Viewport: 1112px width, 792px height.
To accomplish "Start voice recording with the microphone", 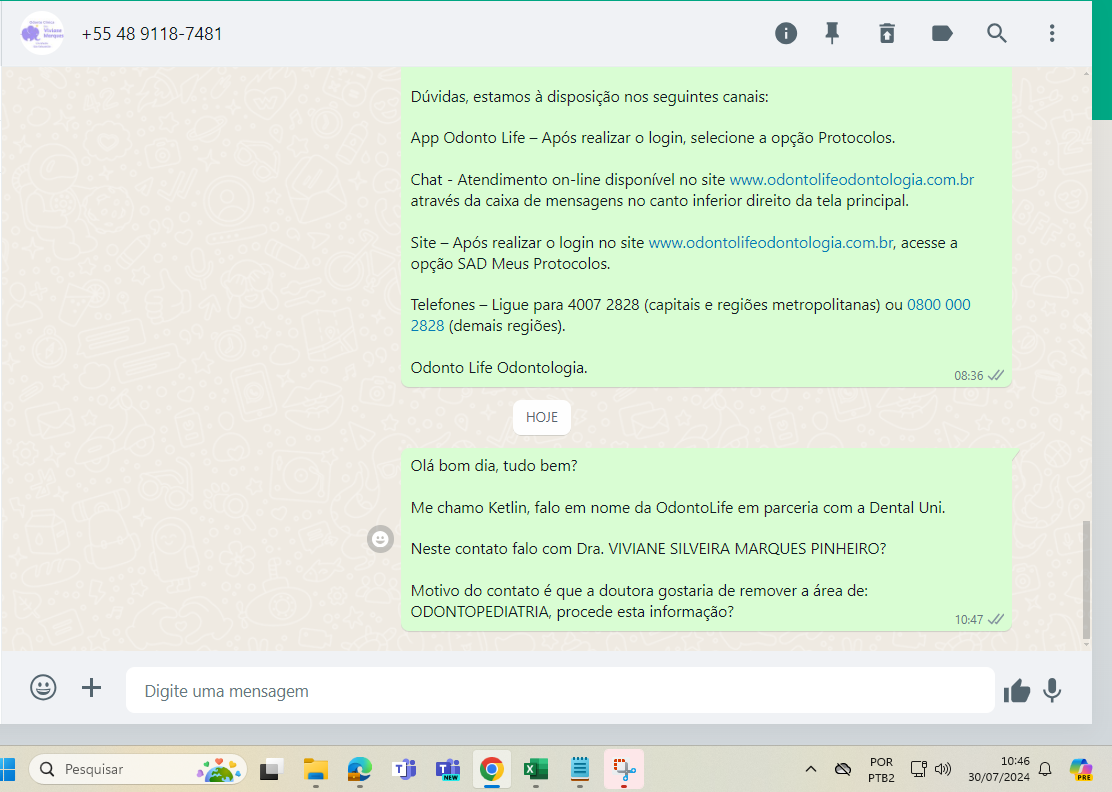I will [x=1052, y=690].
